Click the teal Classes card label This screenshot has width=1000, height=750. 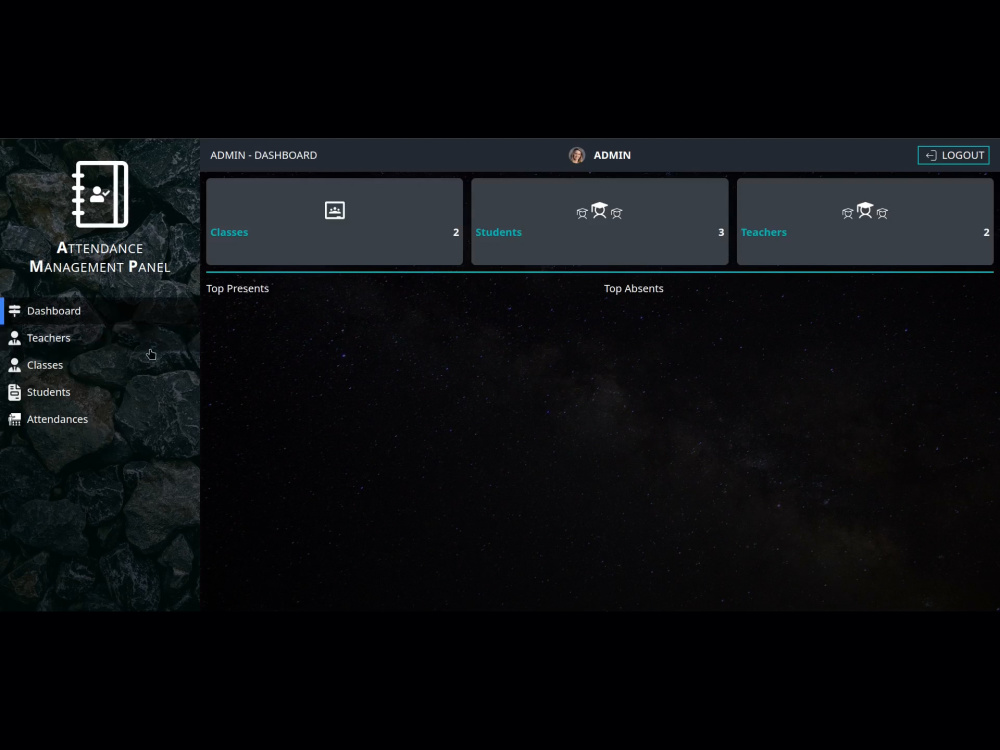229,232
